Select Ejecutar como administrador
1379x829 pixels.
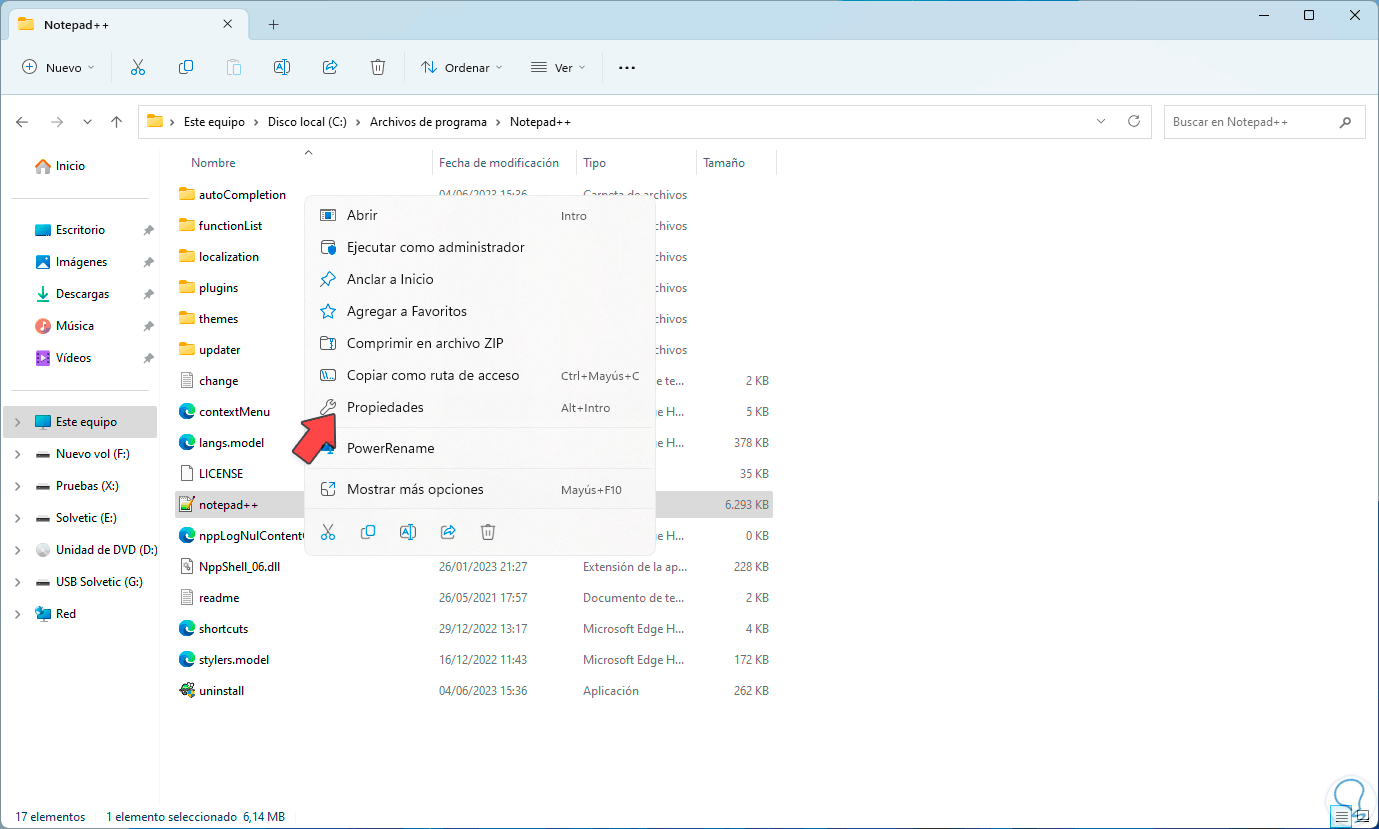coord(479,247)
